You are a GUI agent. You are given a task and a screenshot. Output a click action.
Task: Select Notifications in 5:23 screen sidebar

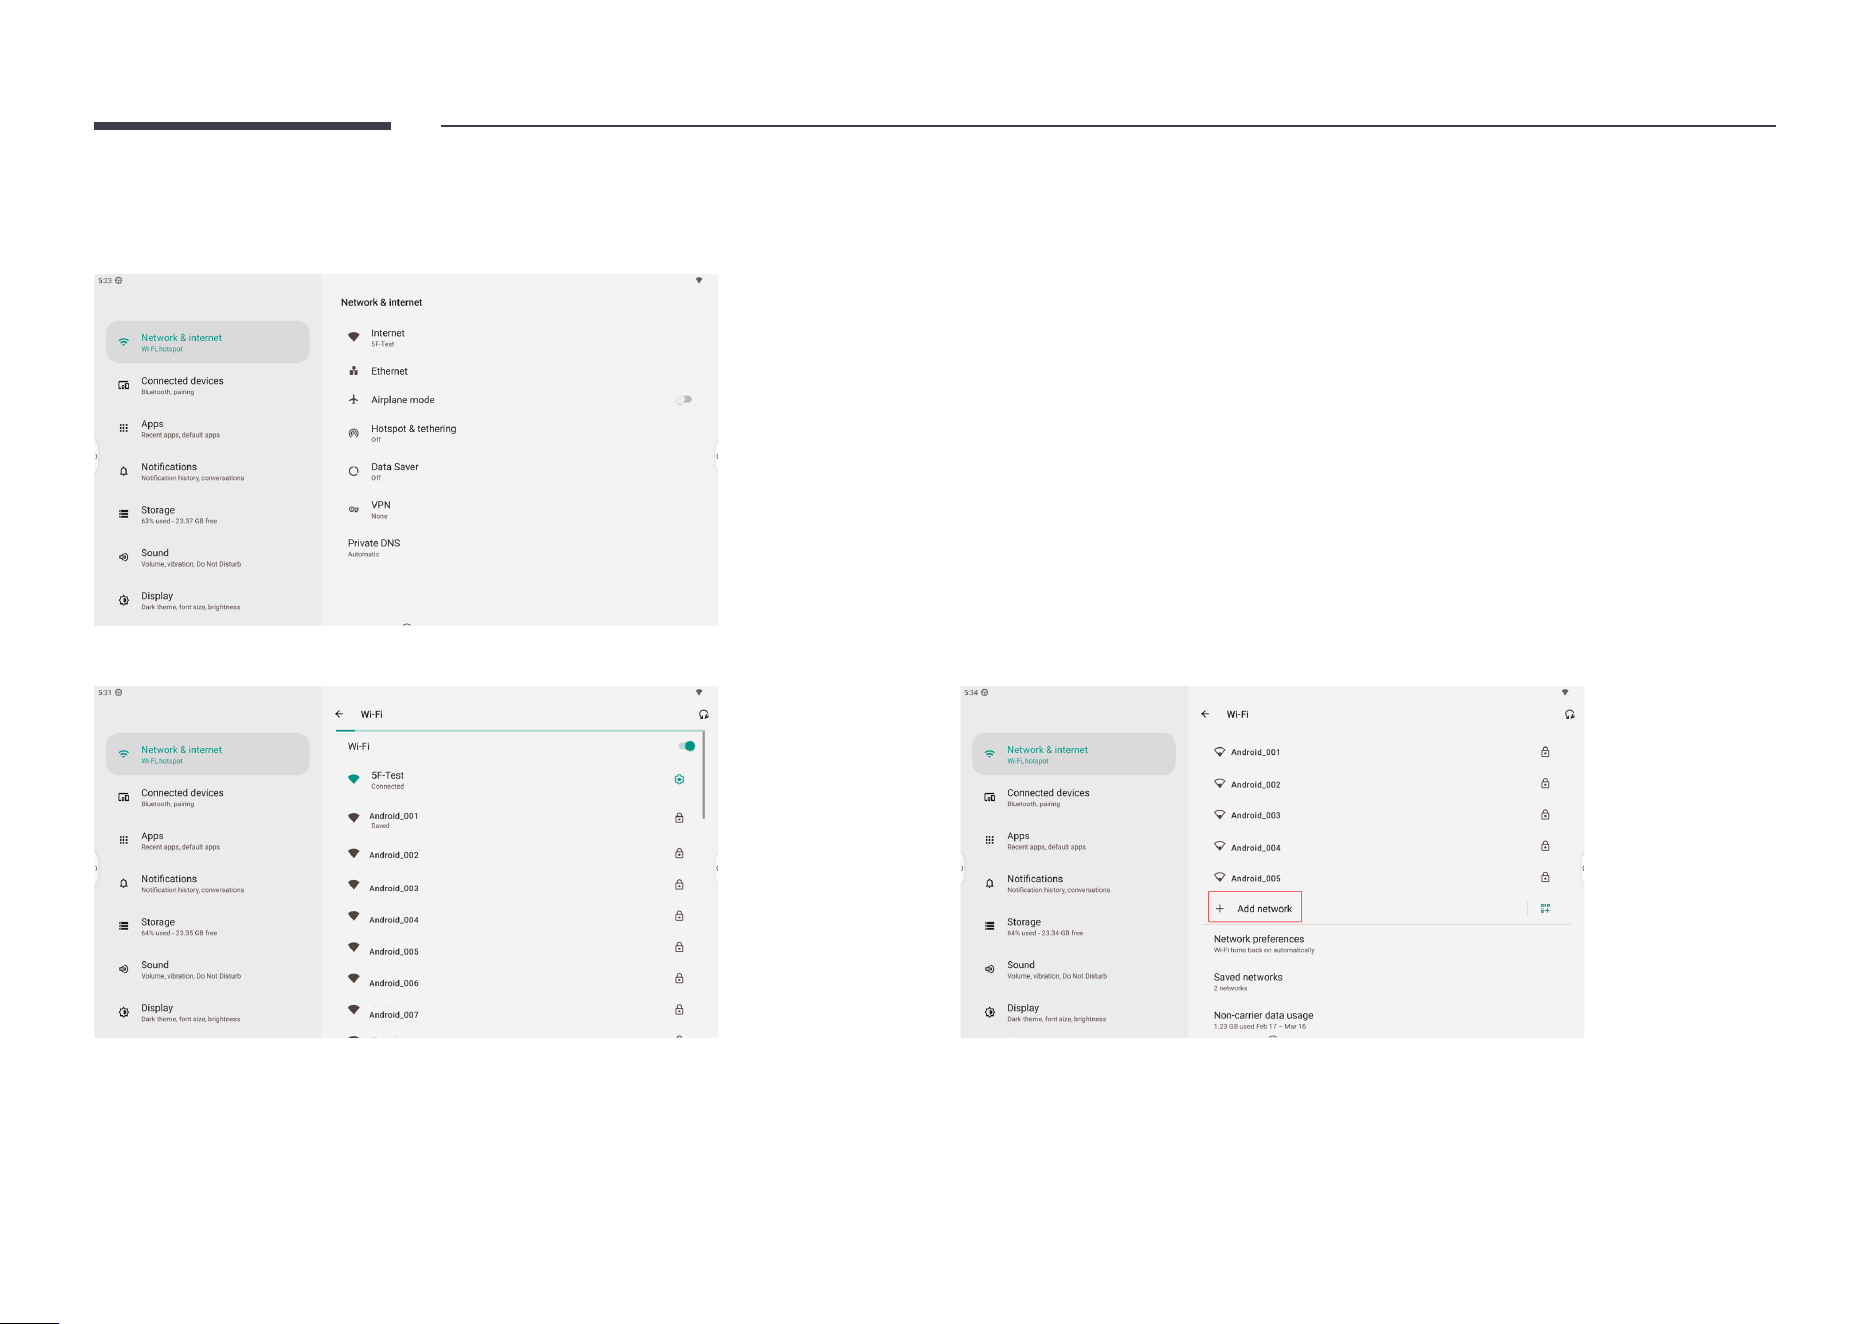(208, 471)
